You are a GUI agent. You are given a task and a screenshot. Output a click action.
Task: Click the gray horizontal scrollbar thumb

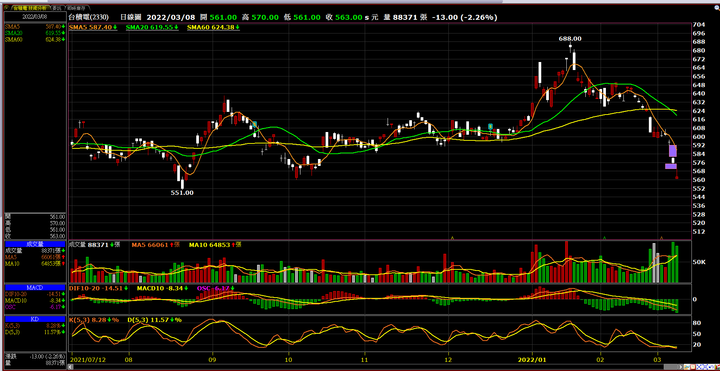(x=671, y=367)
